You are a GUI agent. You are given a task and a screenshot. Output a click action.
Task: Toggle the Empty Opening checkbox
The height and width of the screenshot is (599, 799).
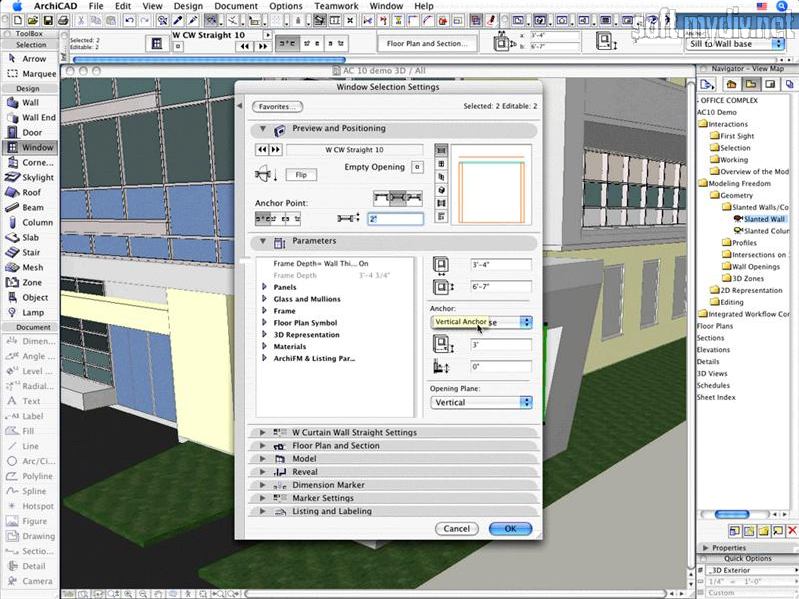tap(417, 167)
